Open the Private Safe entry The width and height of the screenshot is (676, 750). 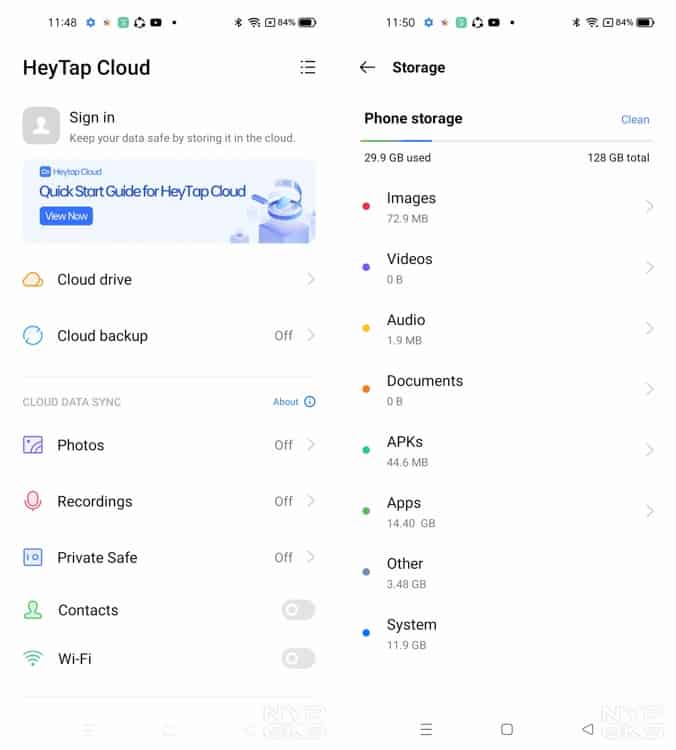pos(169,557)
